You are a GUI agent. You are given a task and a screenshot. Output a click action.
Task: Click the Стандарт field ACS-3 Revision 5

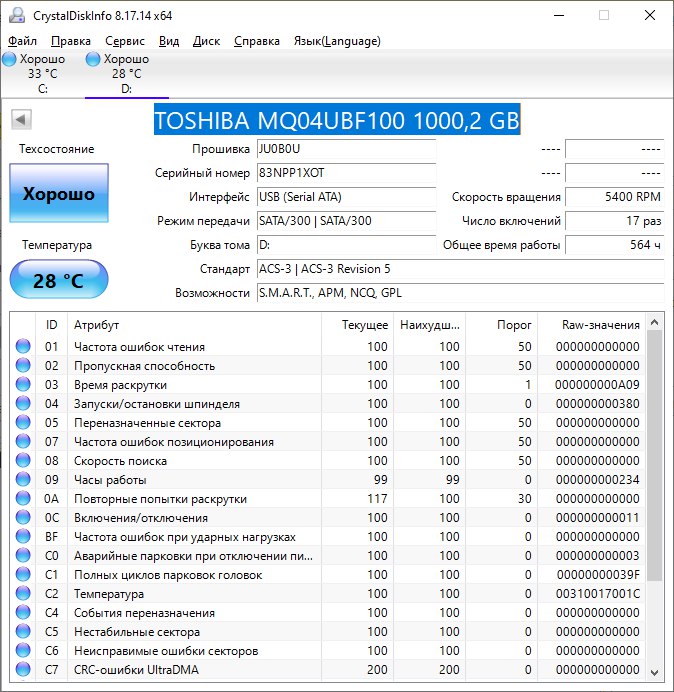(x=460, y=269)
